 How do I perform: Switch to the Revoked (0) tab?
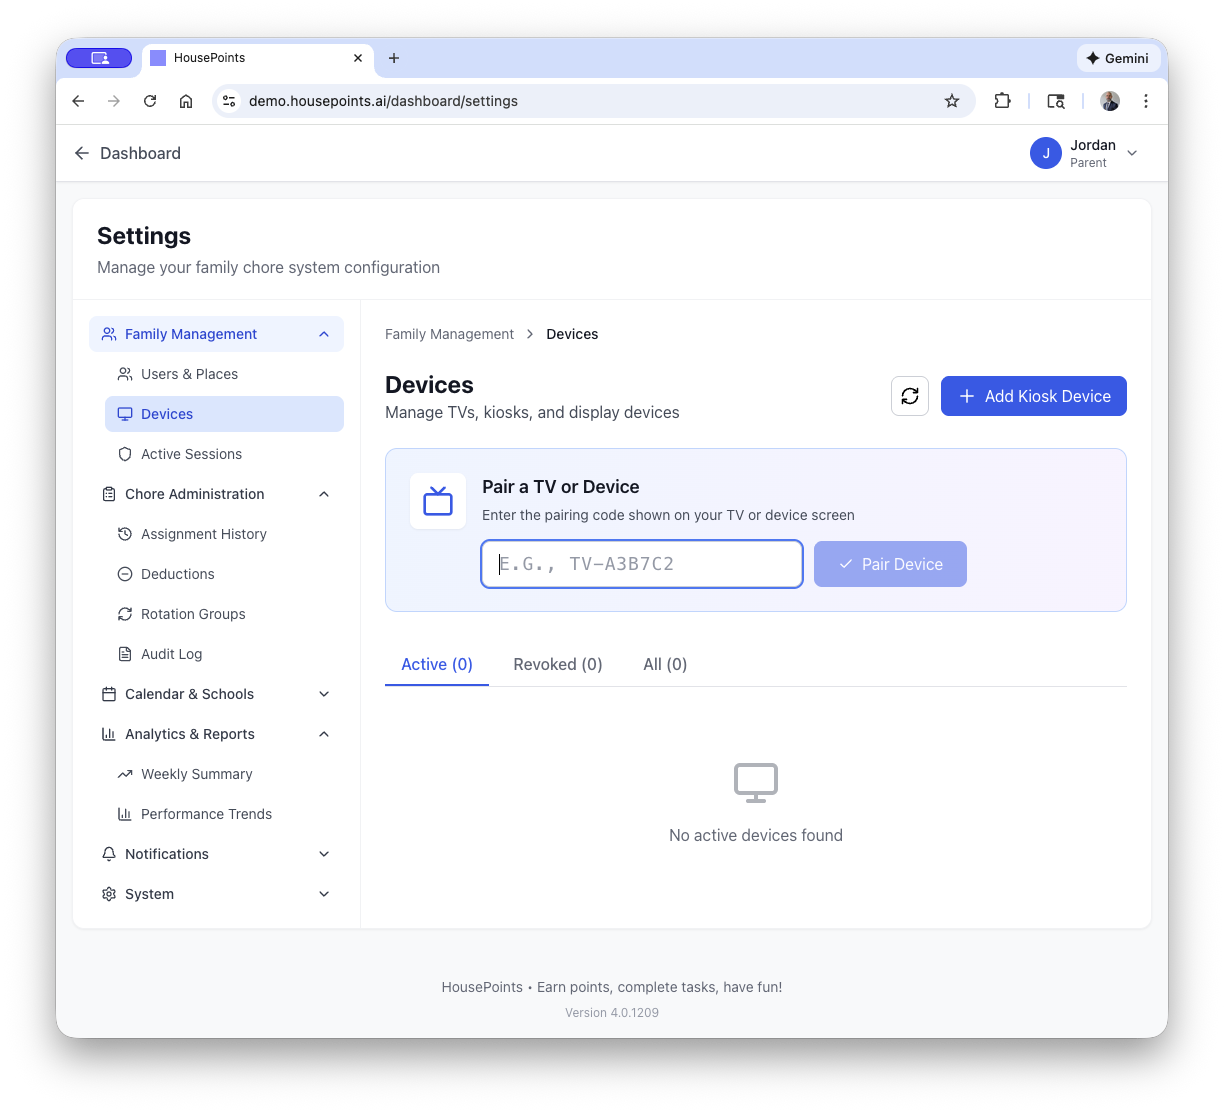[558, 664]
